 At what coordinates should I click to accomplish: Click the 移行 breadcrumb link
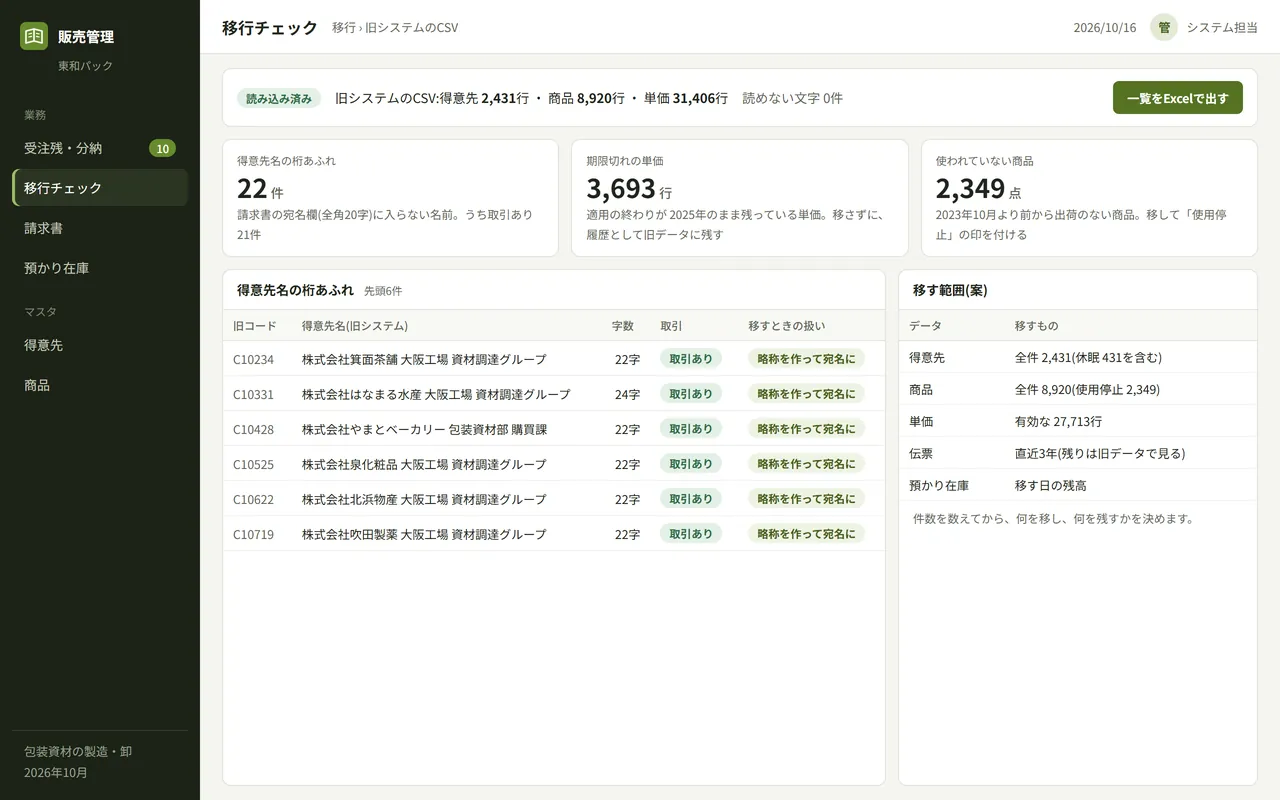(x=344, y=28)
